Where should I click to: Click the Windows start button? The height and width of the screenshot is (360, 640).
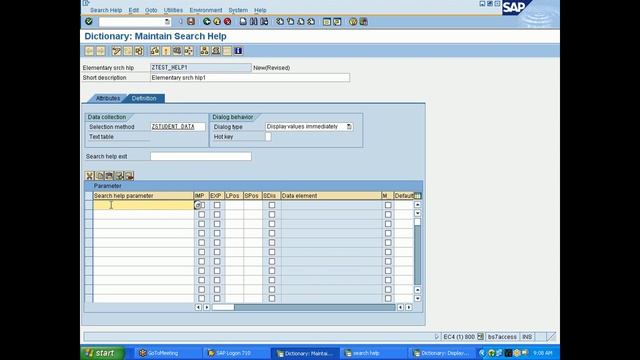pos(102,353)
